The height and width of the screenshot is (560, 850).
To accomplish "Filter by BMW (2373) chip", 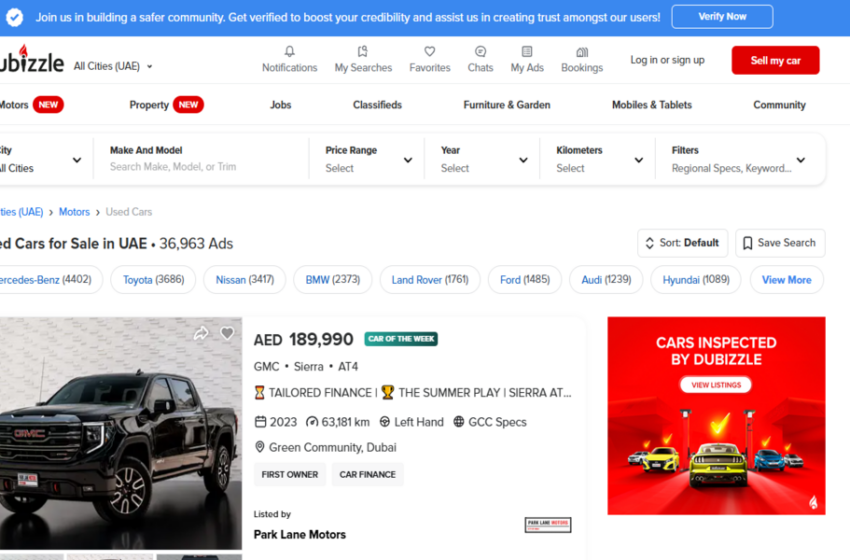I will pos(333,280).
